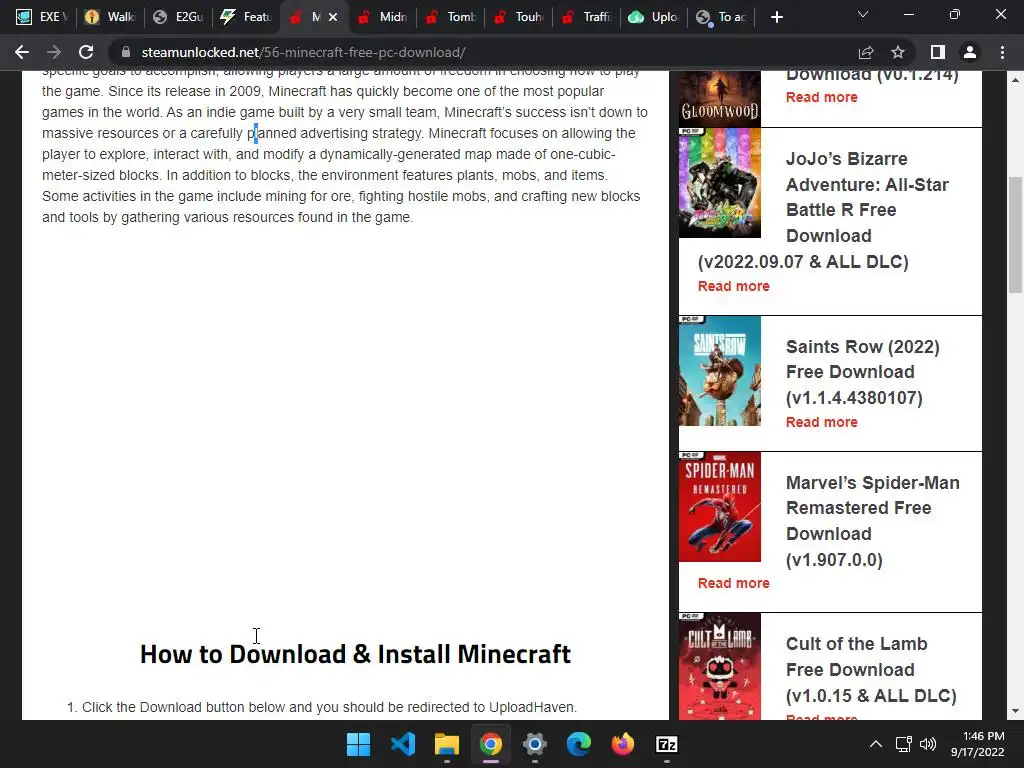Share this page using the share icon
1024x768 pixels.
pyautogui.click(x=866, y=52)
